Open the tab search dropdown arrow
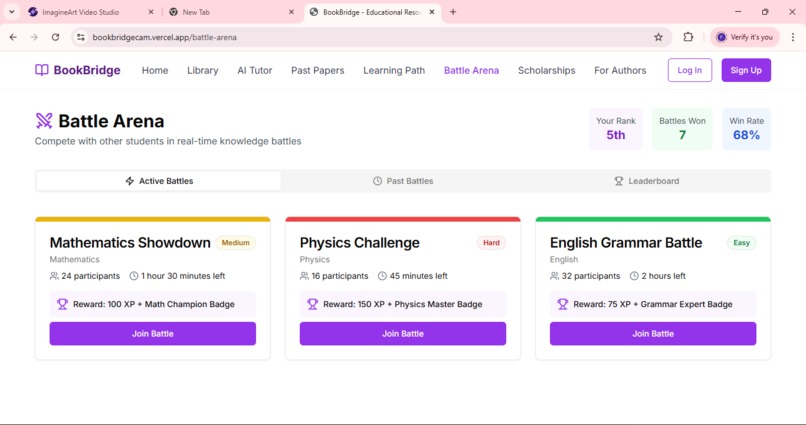This screenshot has width=806, height=425. coord(11,12)
